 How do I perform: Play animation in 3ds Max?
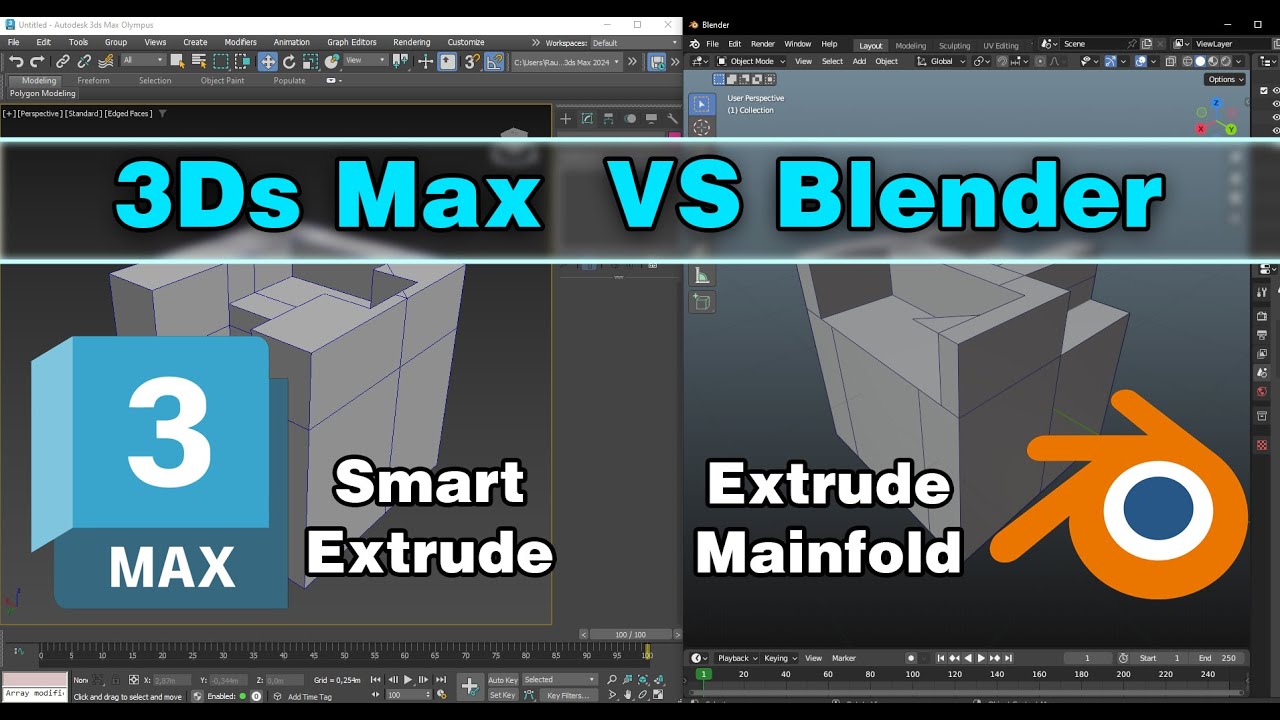coord(408,680)
